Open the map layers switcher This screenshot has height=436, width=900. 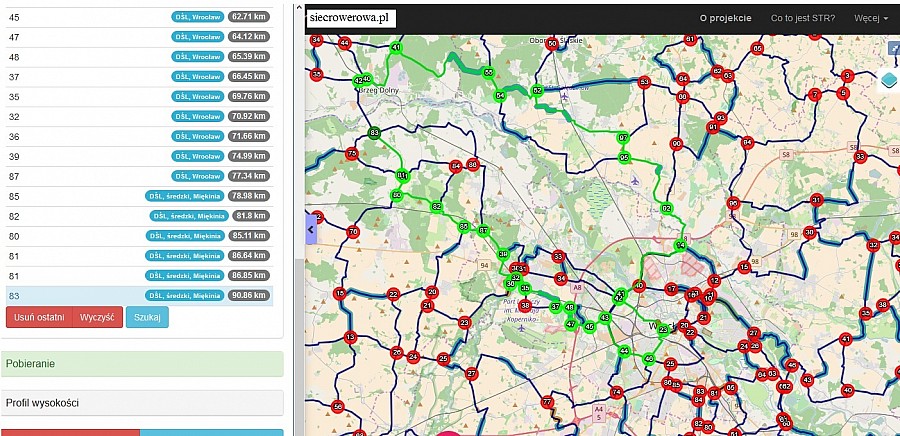pyautogui.click(x=890, y=82)
